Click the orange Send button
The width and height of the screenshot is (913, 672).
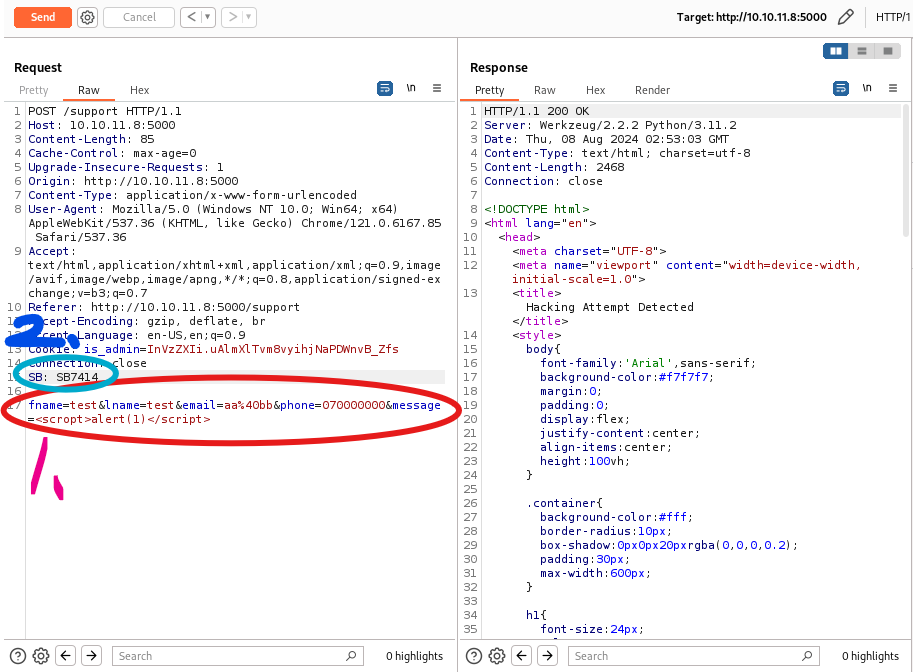(x=43, y=17)
